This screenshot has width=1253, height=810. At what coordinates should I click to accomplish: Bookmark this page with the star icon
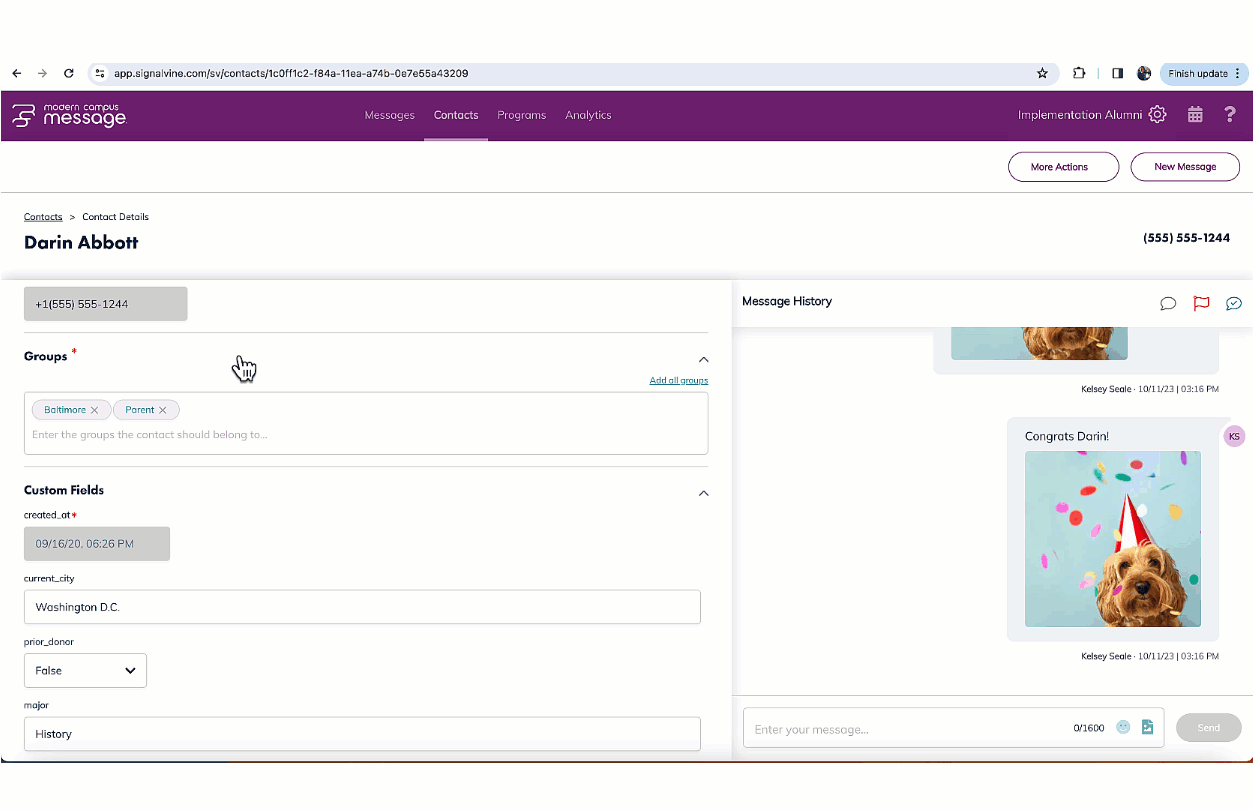pyautogui.click(x=1042, y=73)
